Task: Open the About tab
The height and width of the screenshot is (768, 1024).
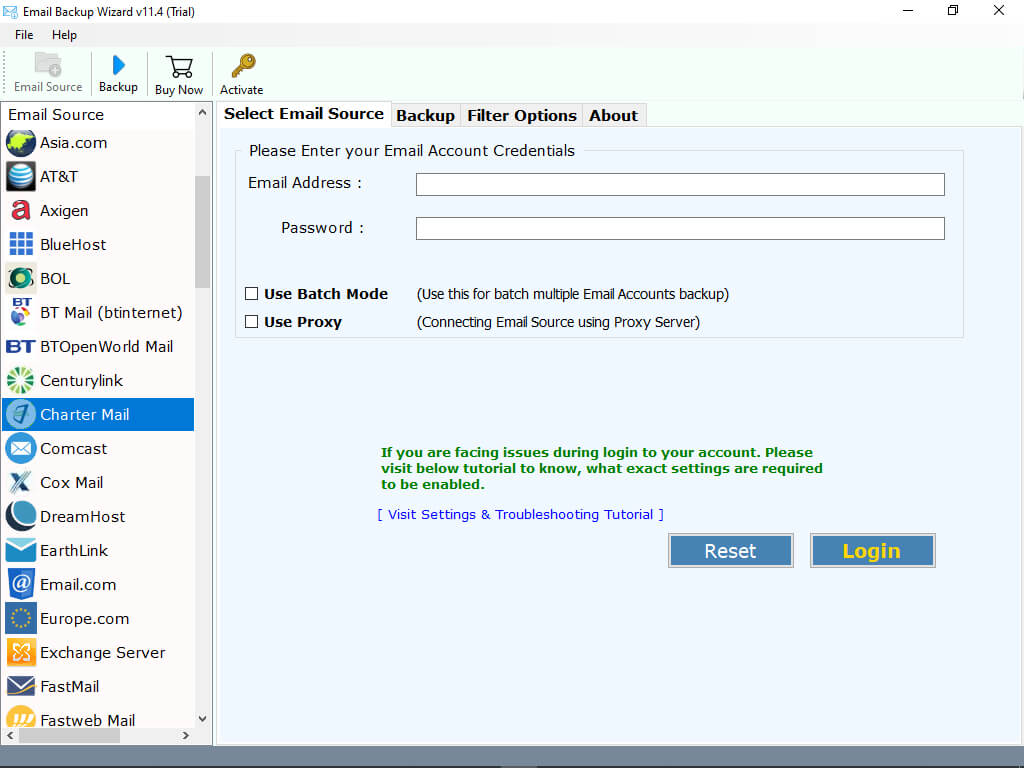Action: (x=613, y=116)
